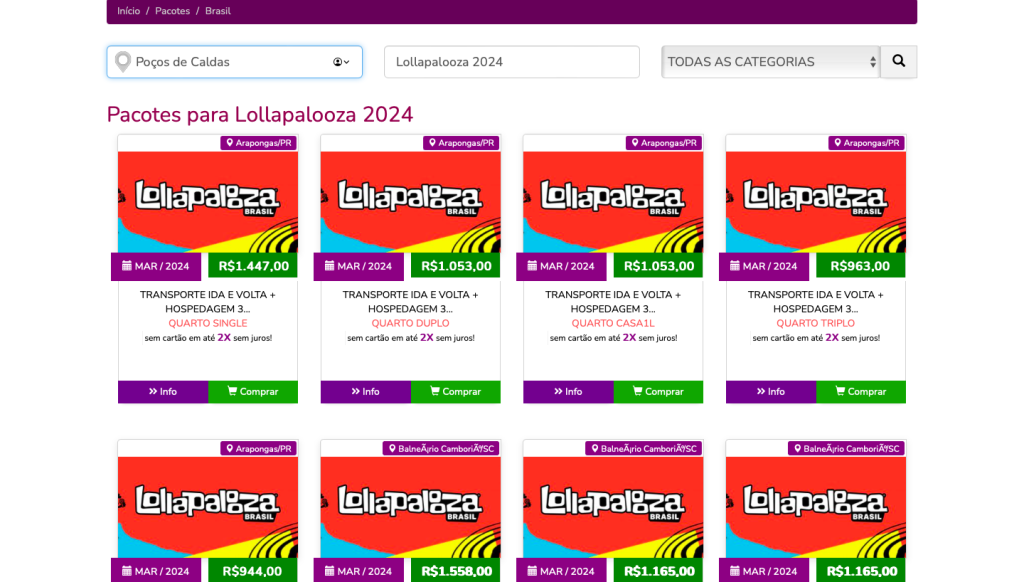1024x582 pixels.
Task: Buy the Quarto Duplo package
Action: click(456, 392)
